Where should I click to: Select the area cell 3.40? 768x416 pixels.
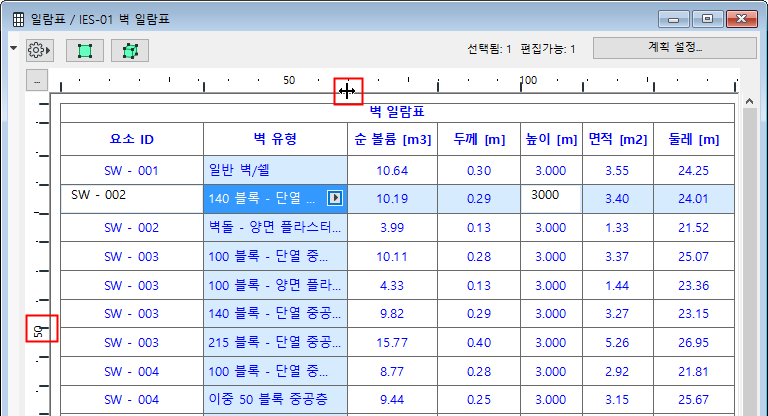click(x=618, y=199)
